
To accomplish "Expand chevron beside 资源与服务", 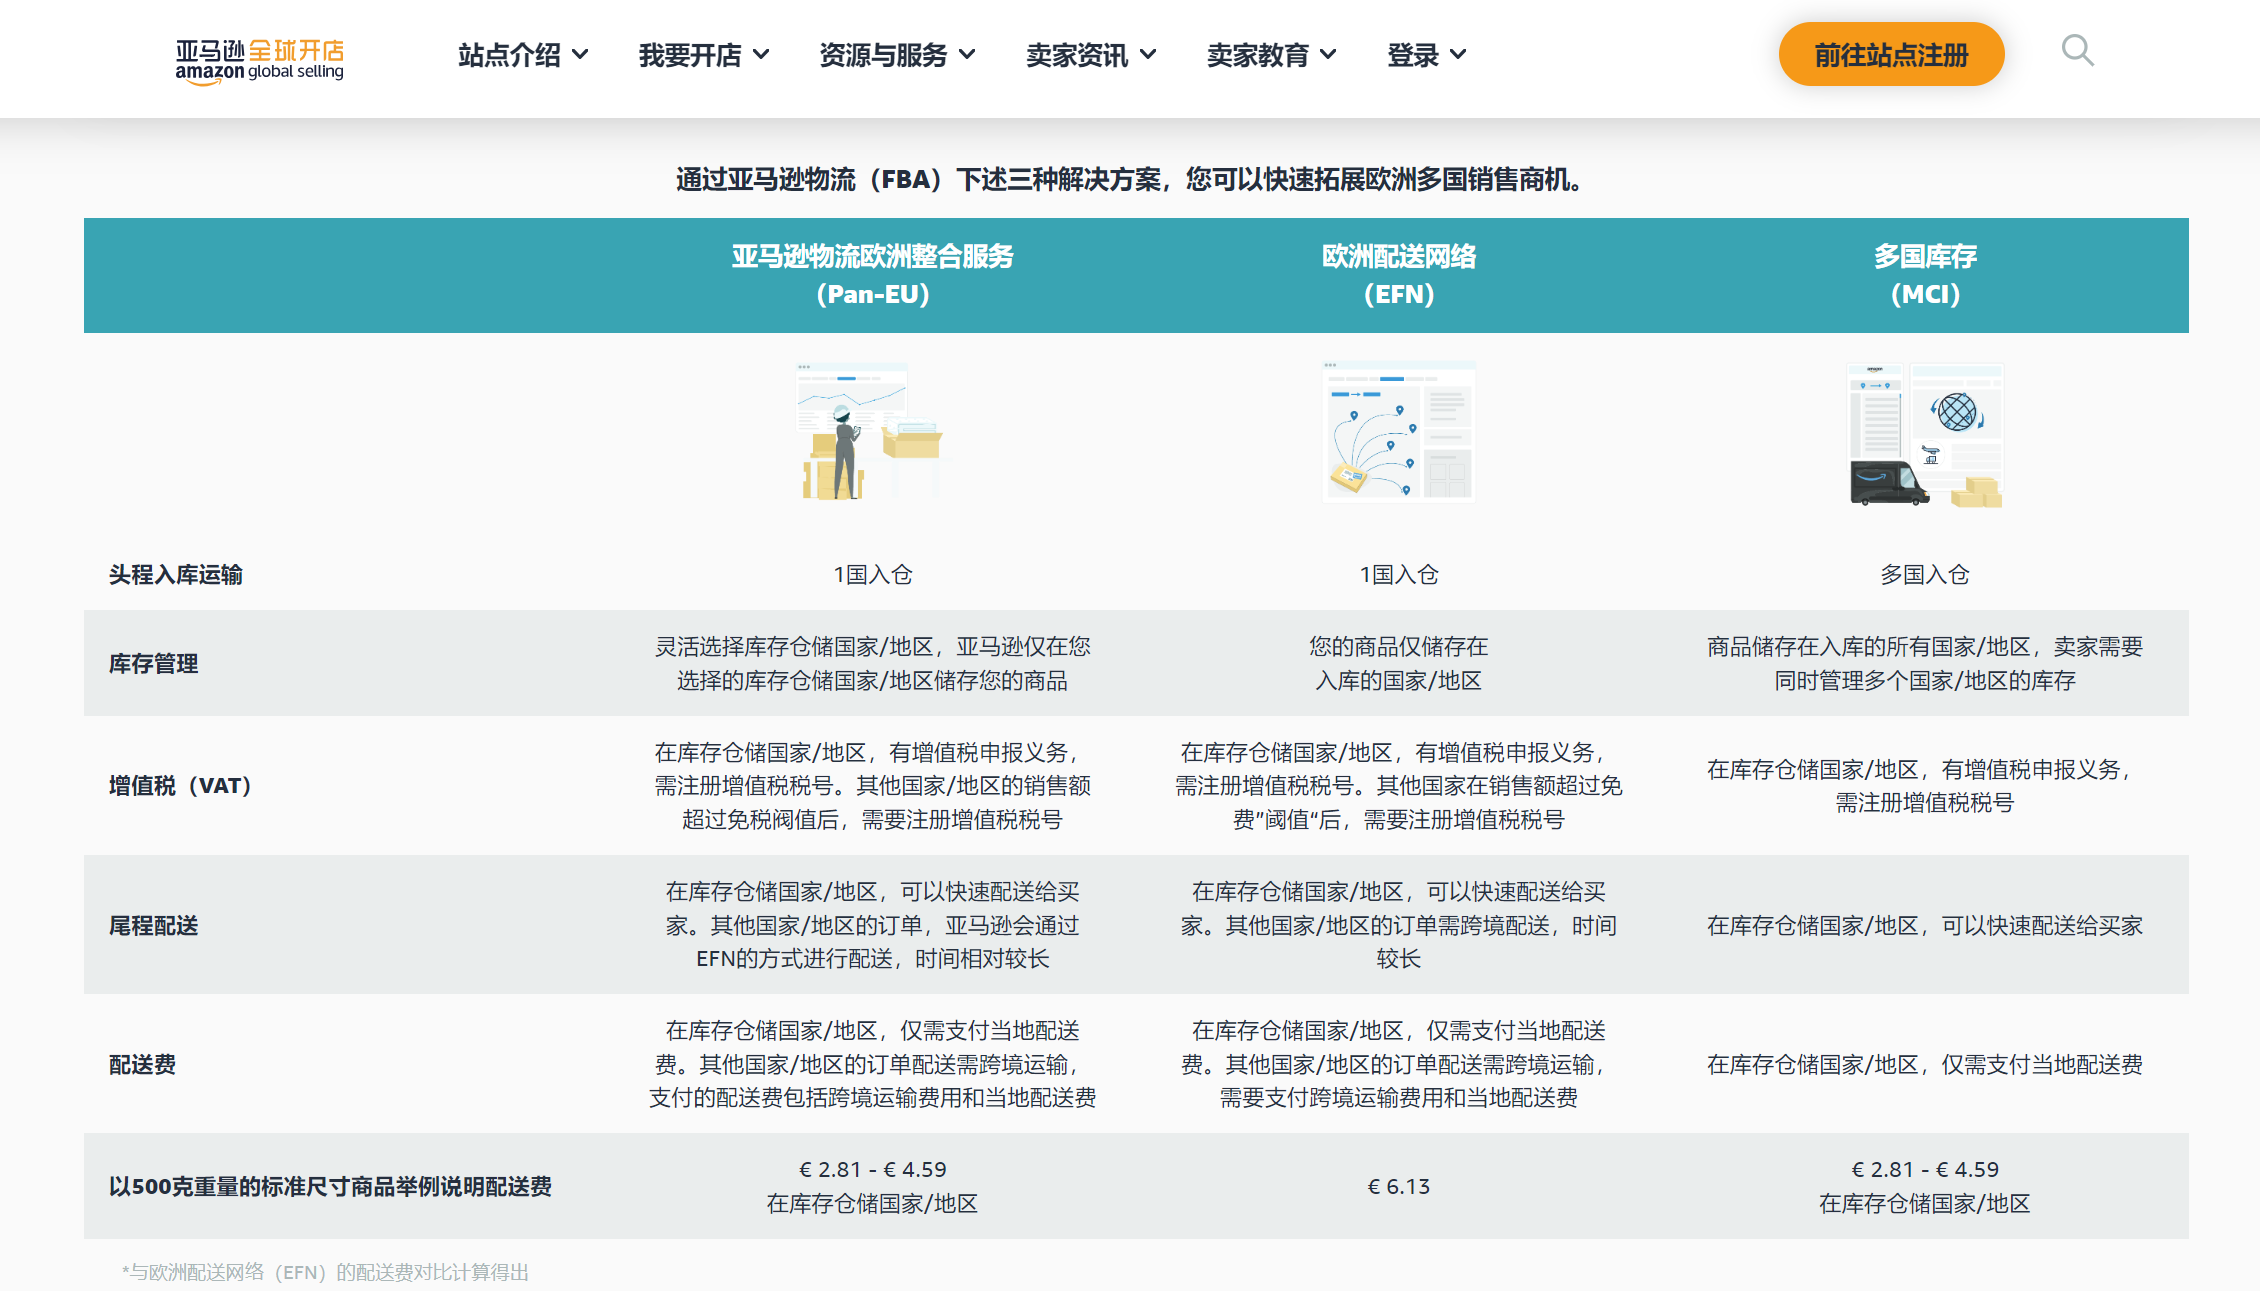I will (967, 55).
